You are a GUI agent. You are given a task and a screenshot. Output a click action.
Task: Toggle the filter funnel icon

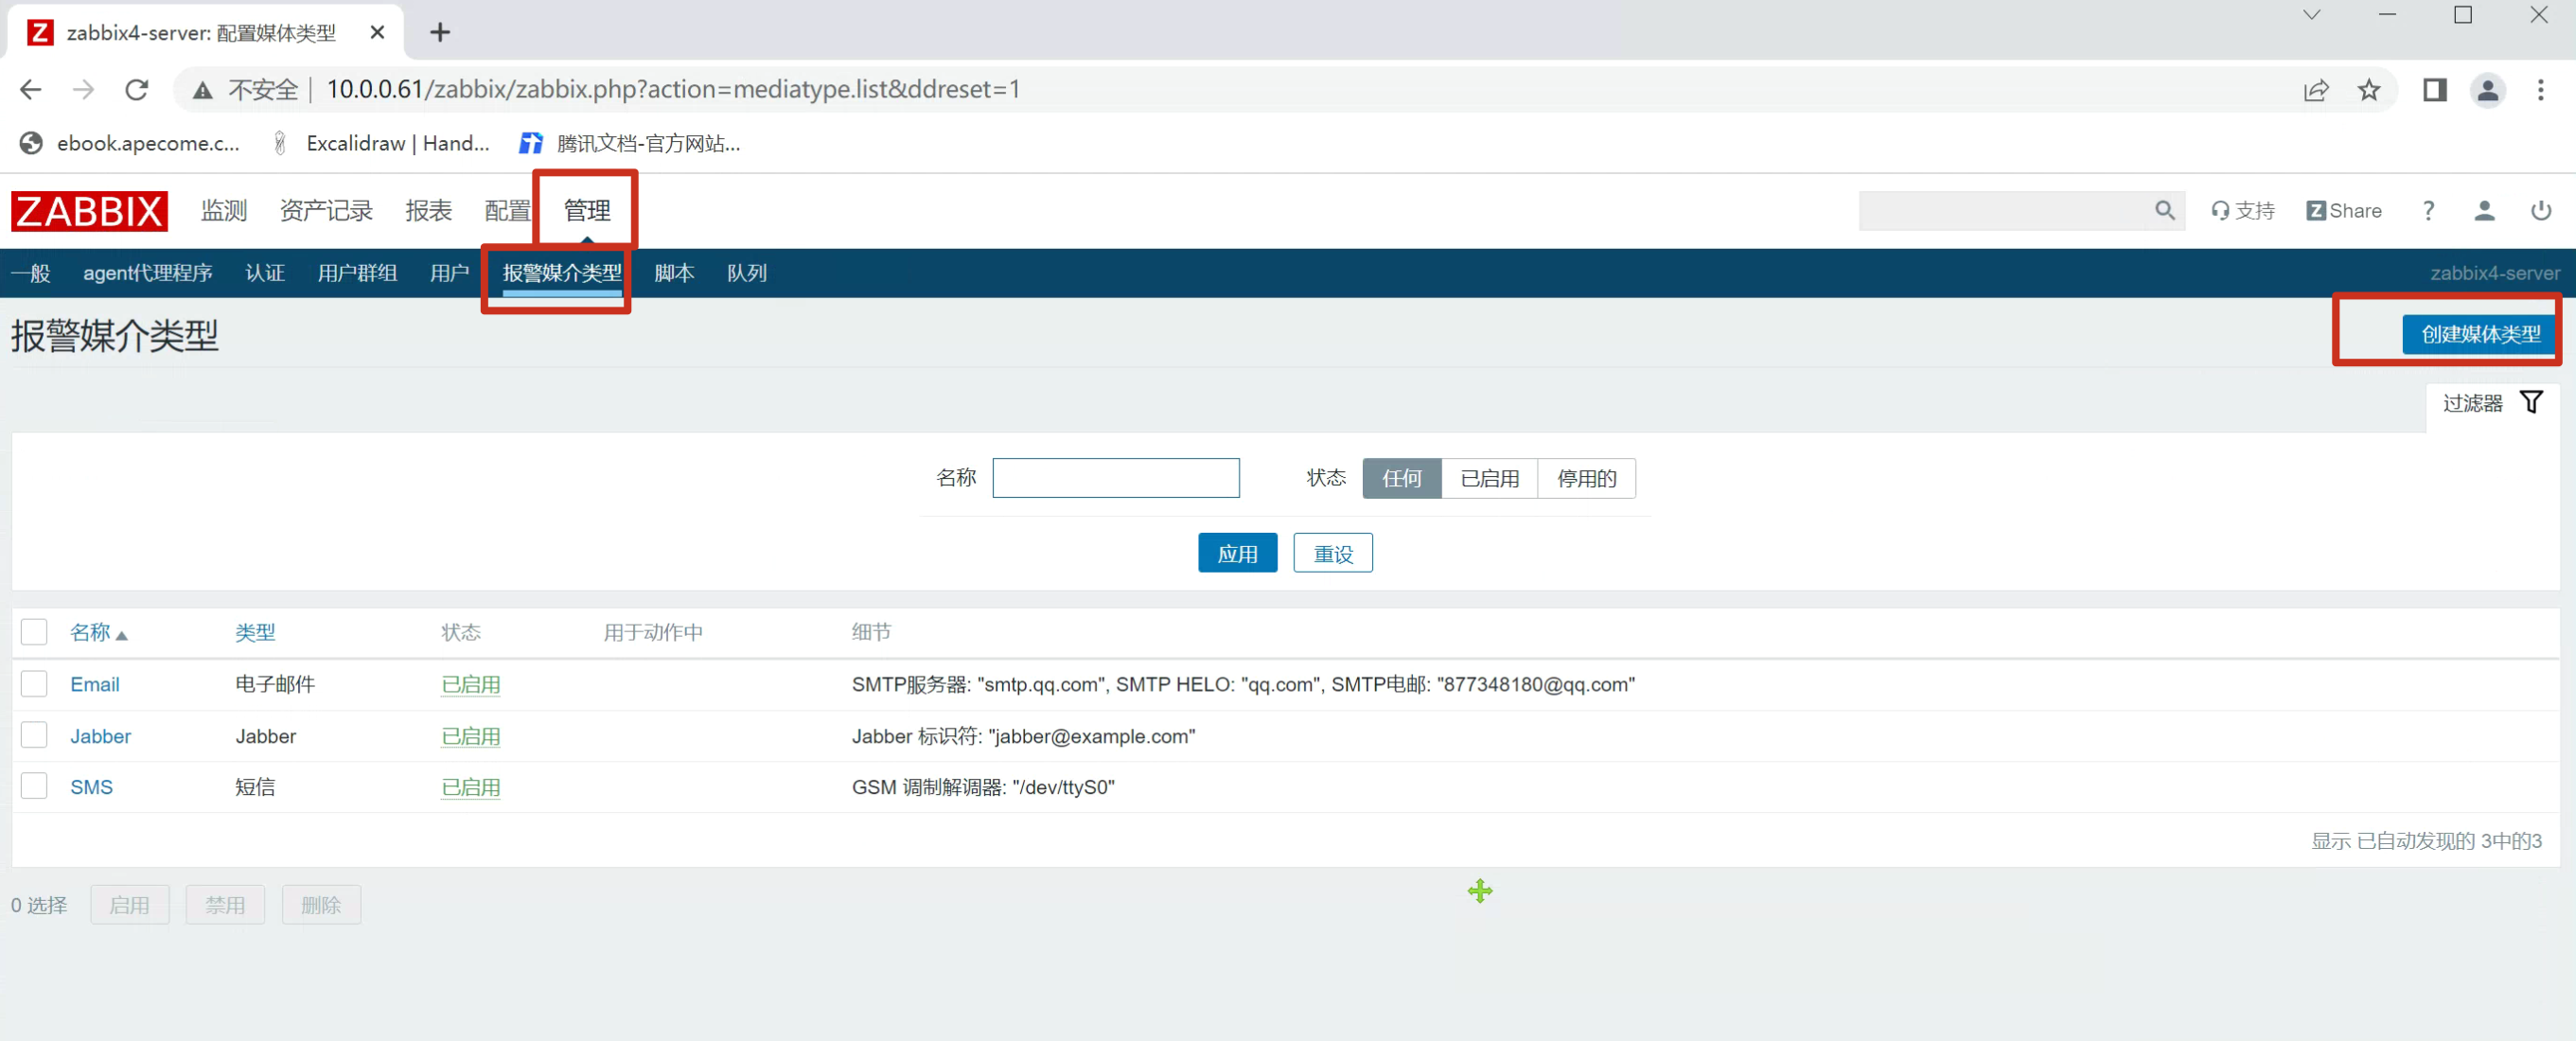(x=2530, y=402)
